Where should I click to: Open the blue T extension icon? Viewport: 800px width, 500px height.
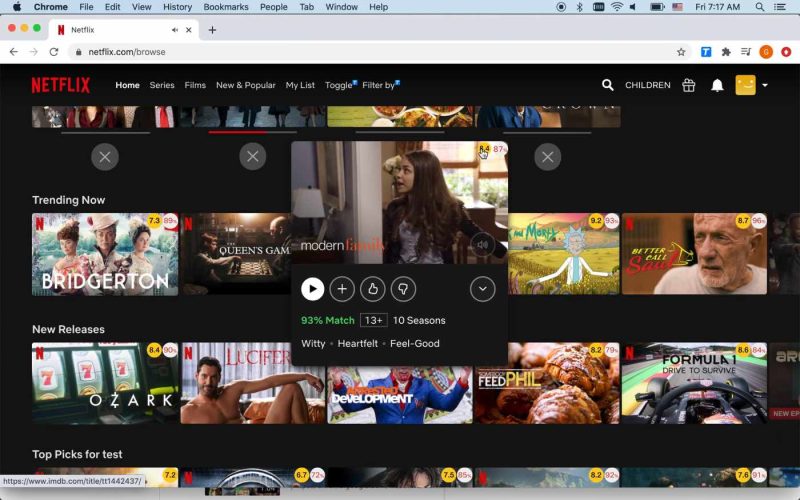(x=706, y=52)
